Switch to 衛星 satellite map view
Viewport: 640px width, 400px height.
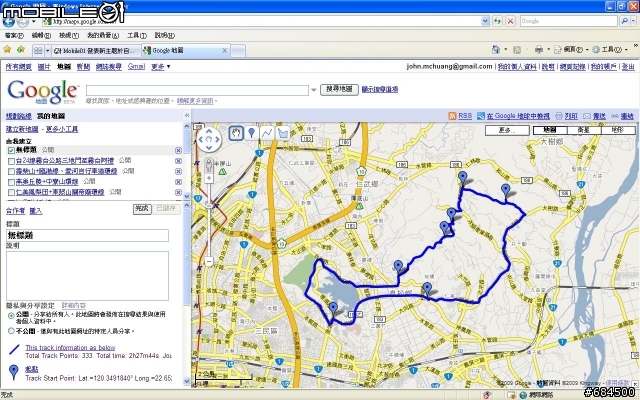pos(584,131)
